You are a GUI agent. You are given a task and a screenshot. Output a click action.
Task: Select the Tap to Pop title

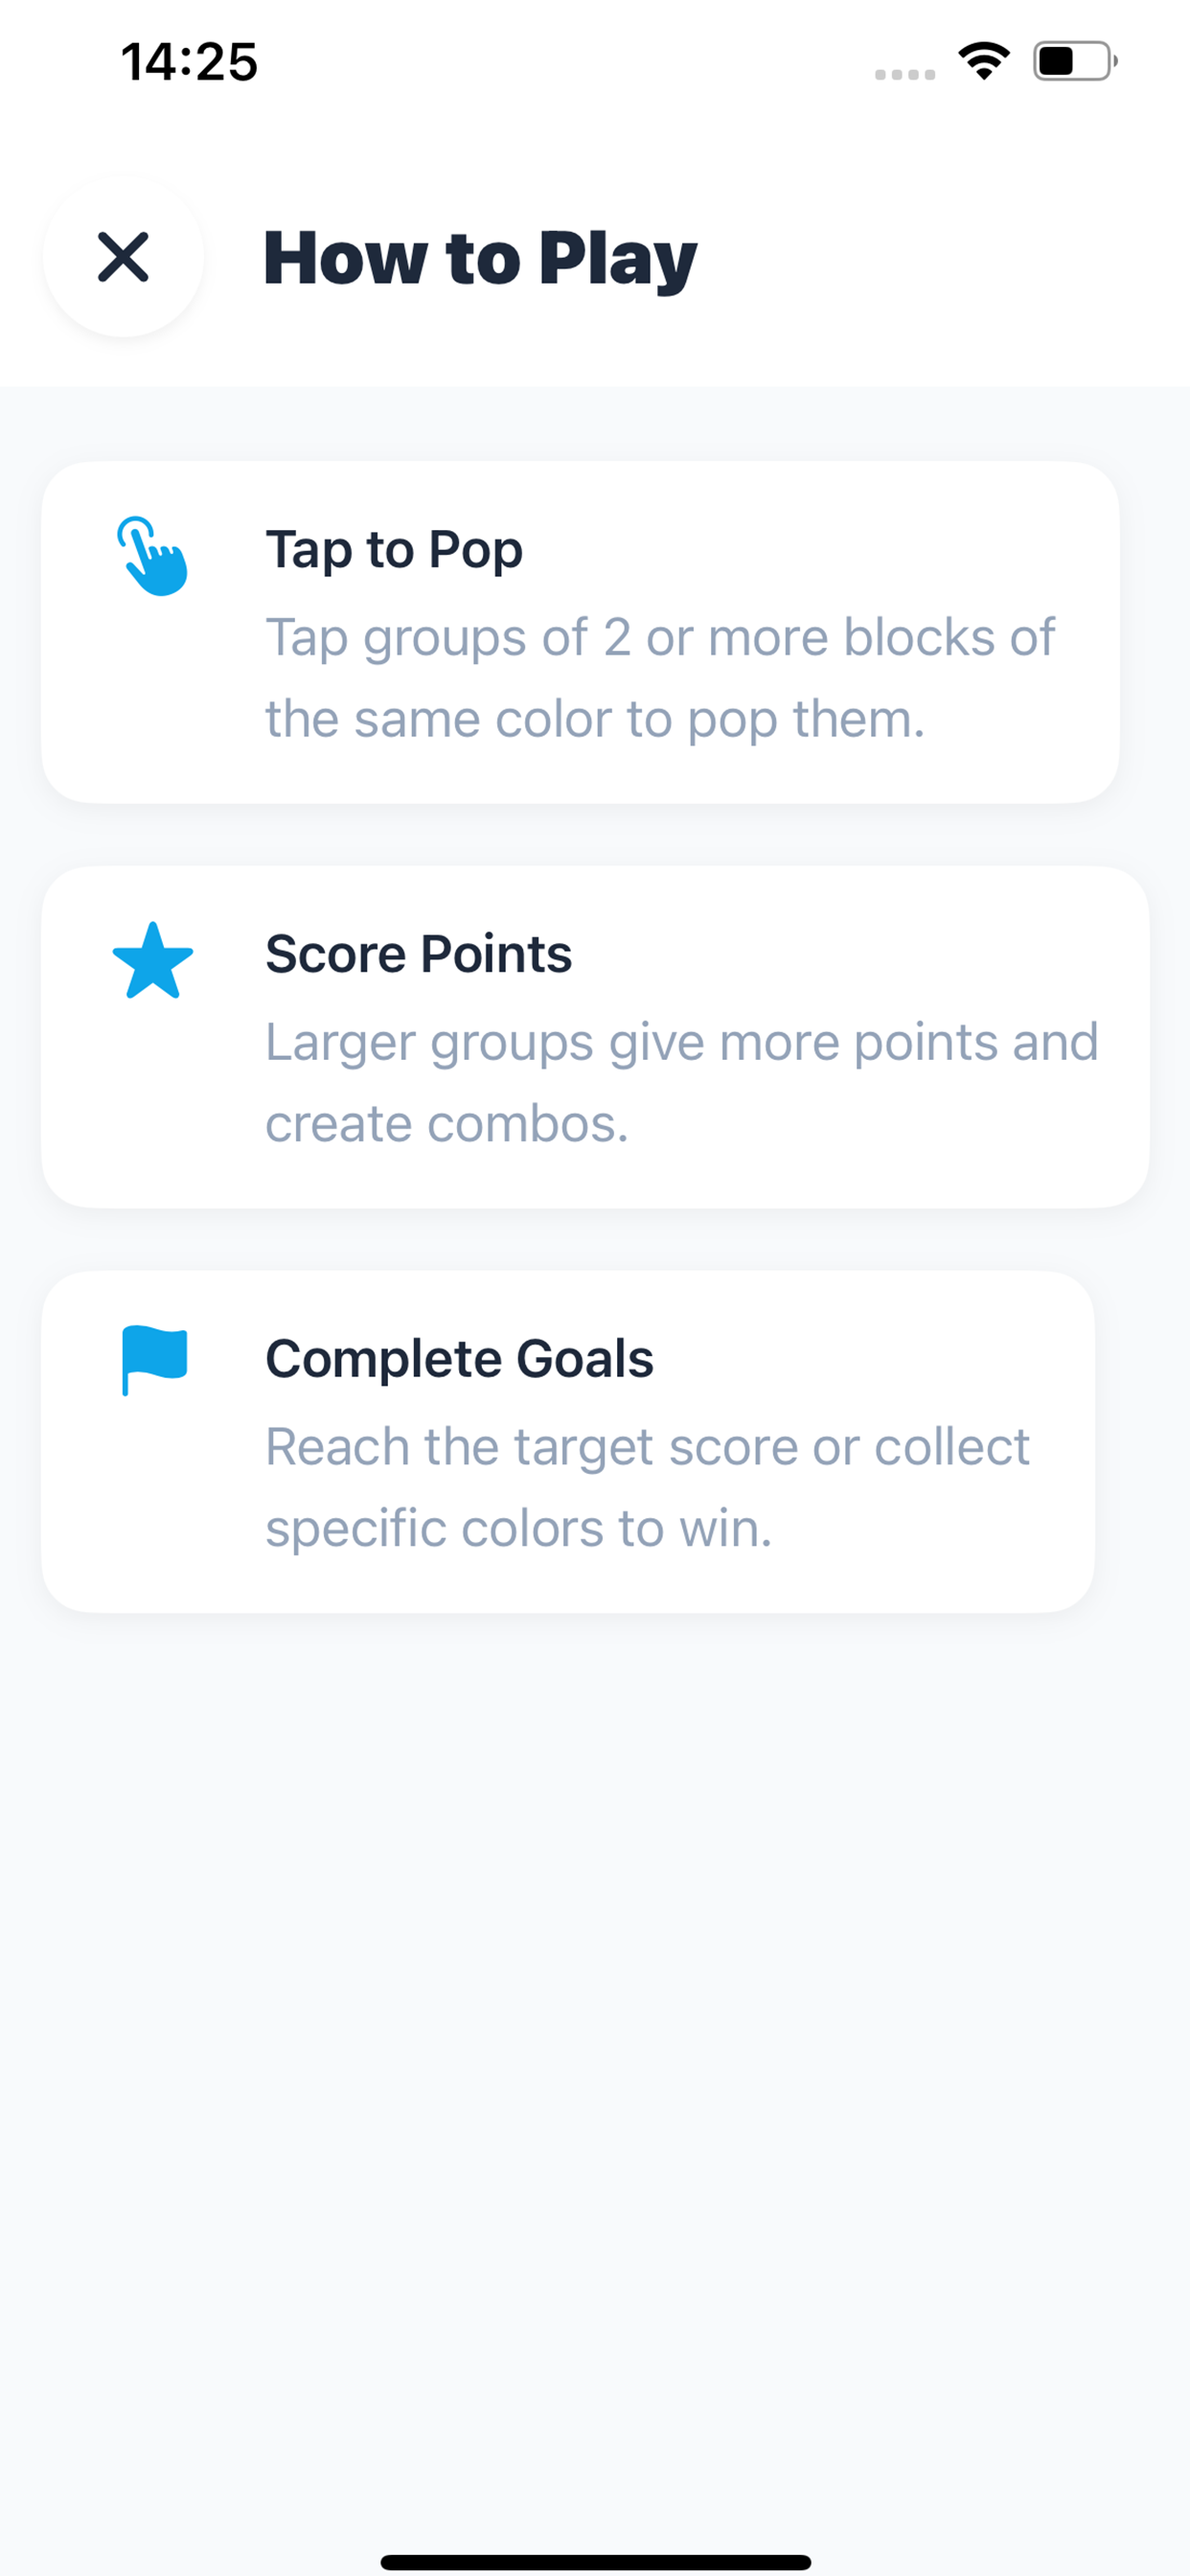(x=394, y=549)
